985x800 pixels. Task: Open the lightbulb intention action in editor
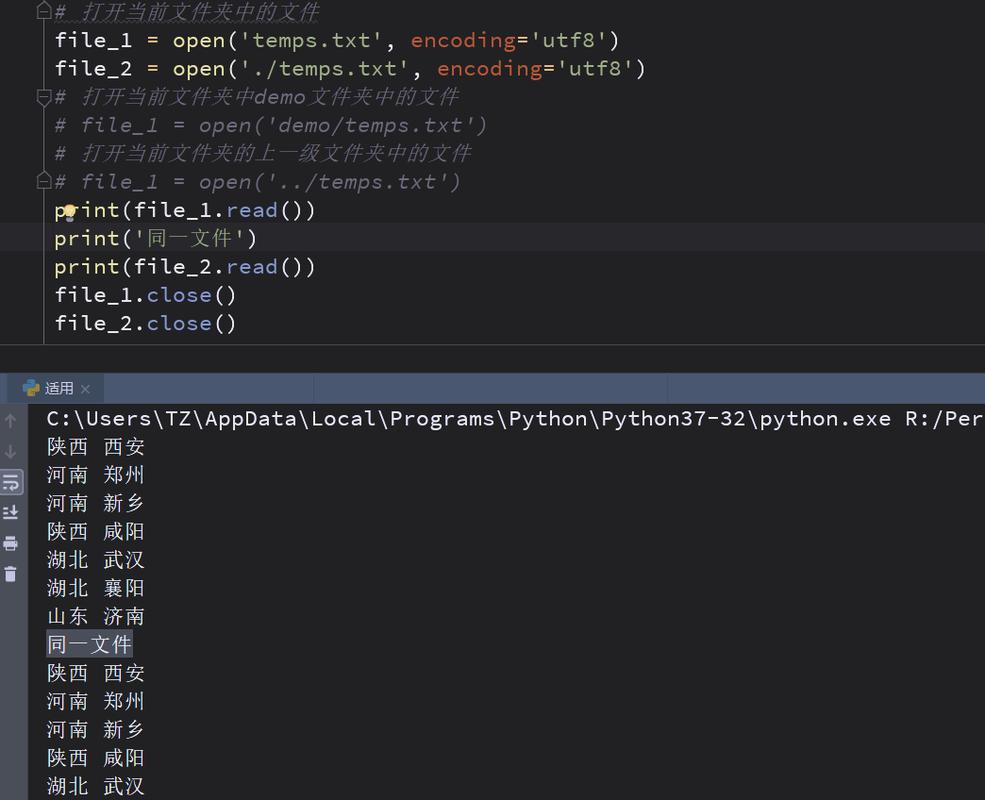[68, 212]
